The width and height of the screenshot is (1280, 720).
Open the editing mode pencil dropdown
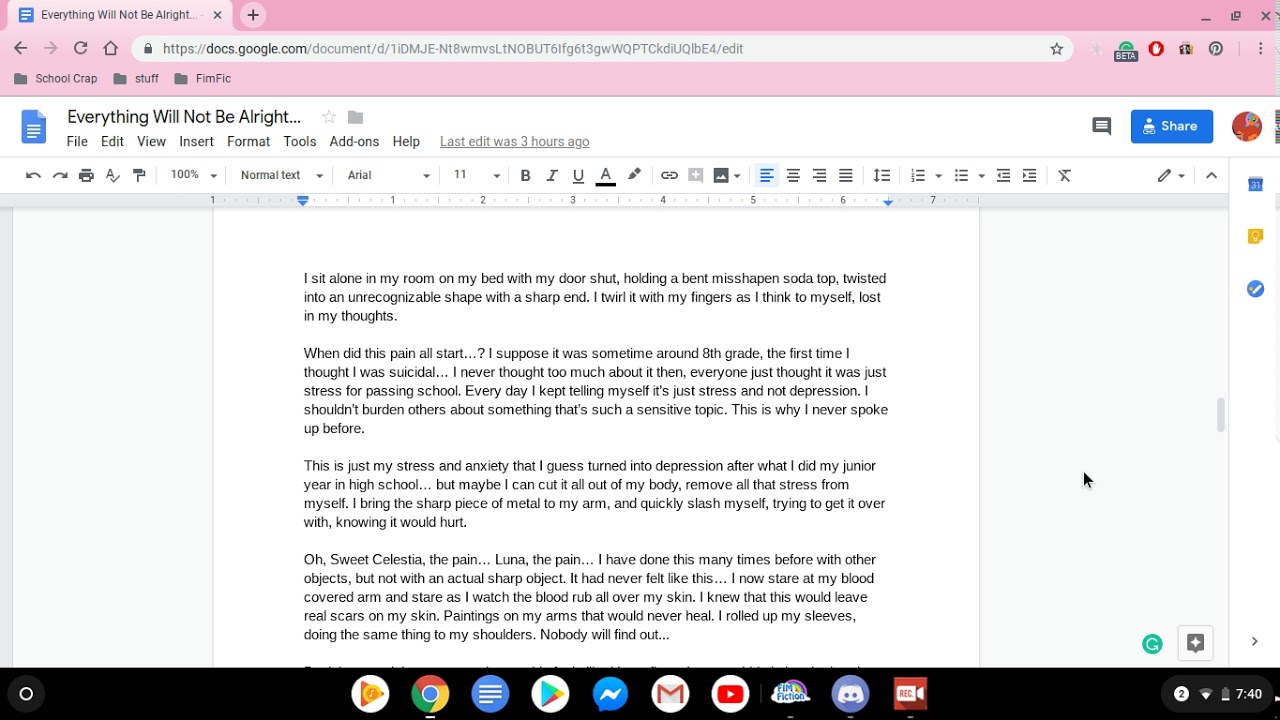tap(1171, 175)
